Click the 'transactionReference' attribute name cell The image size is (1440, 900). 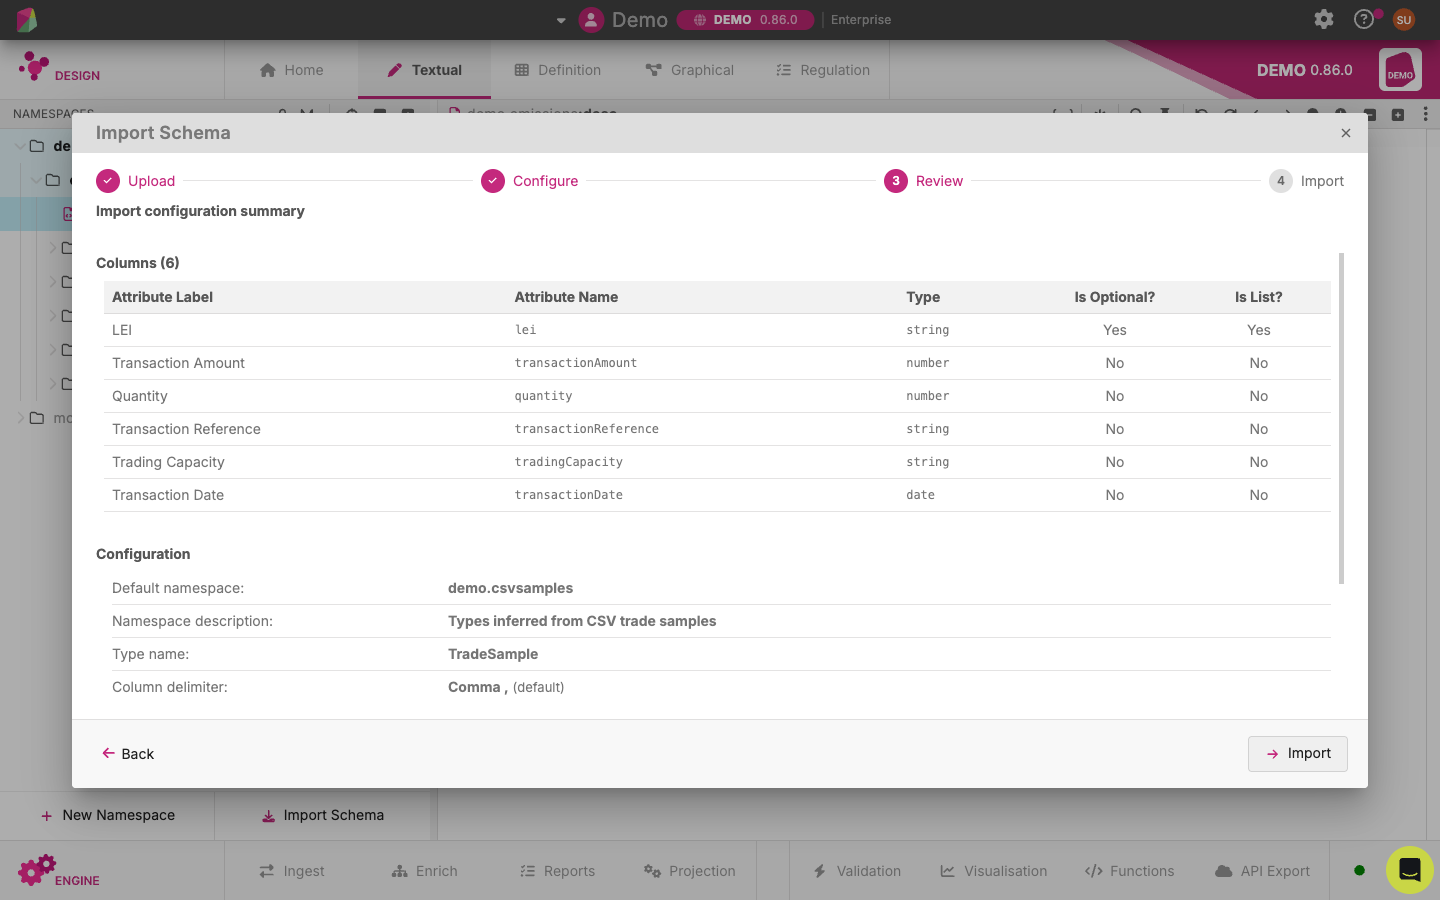(x=587, y=429)
